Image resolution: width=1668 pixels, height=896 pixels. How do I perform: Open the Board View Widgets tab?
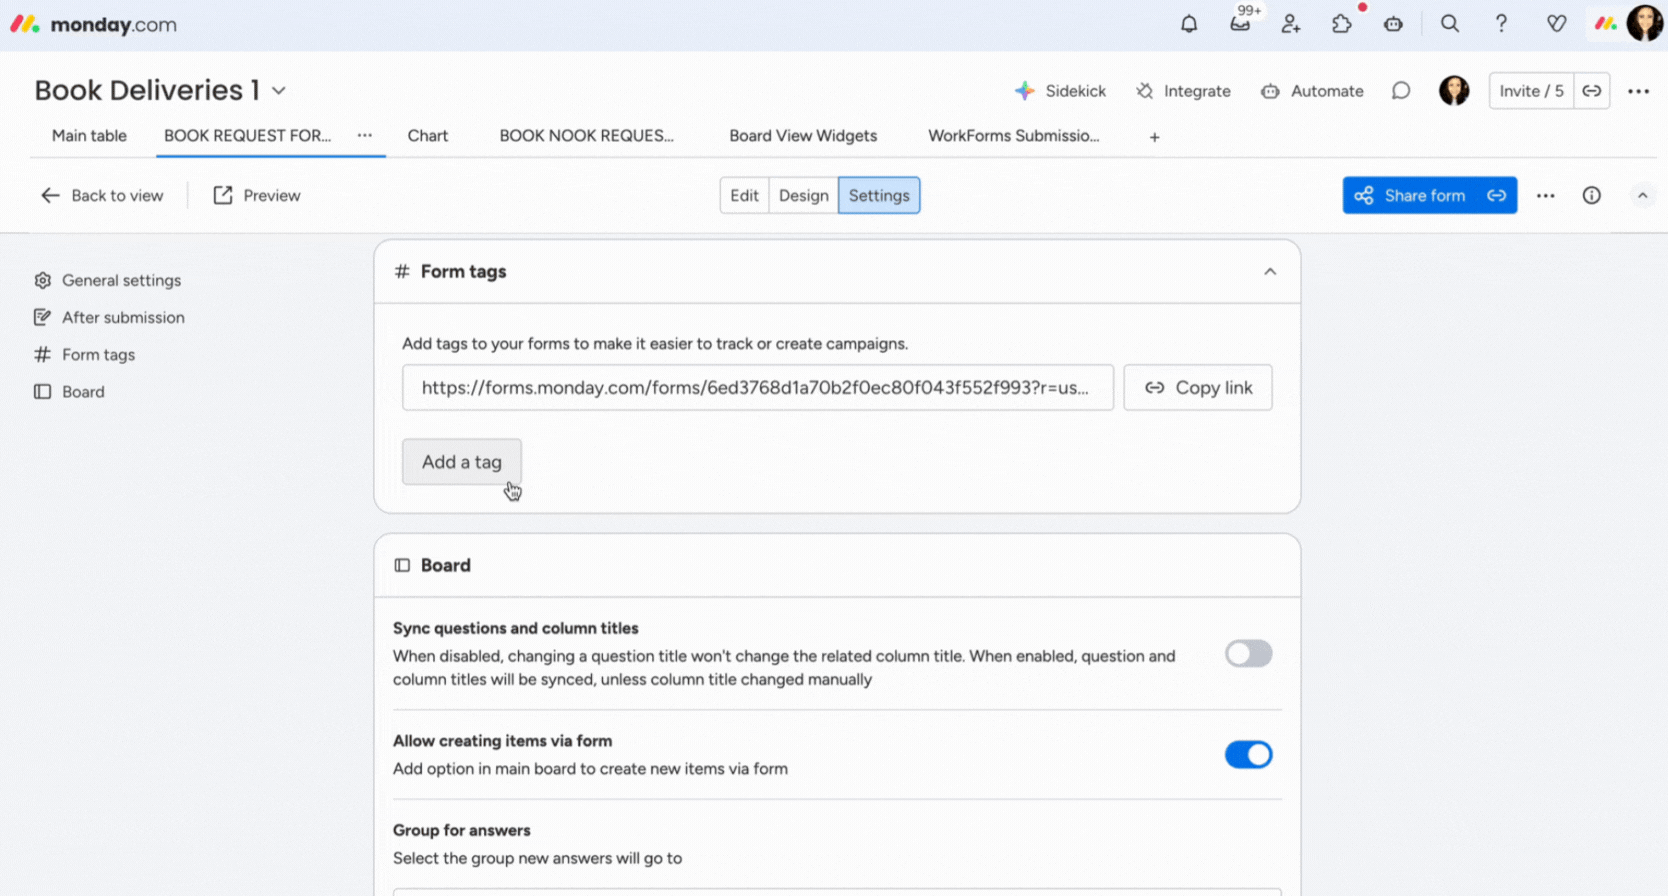pyautogui.click(x=803, y=136)
